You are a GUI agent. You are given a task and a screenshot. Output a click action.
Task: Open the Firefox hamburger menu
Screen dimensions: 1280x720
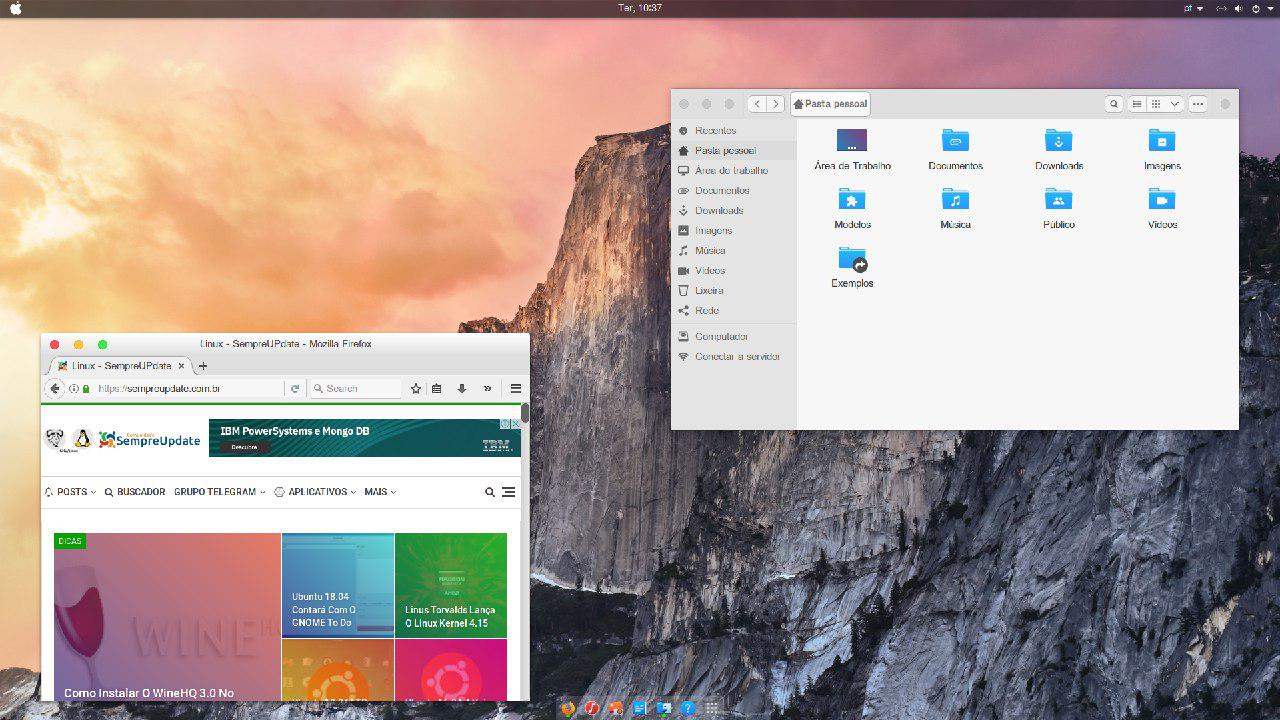point(515,388)
